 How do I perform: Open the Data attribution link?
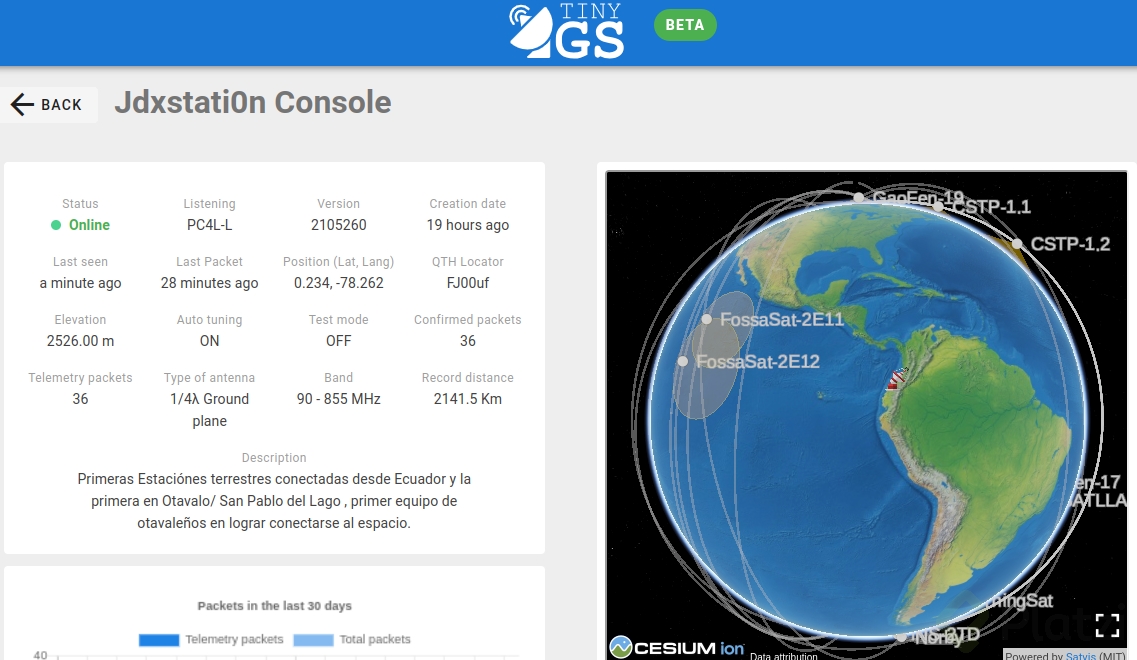point(783,656)
